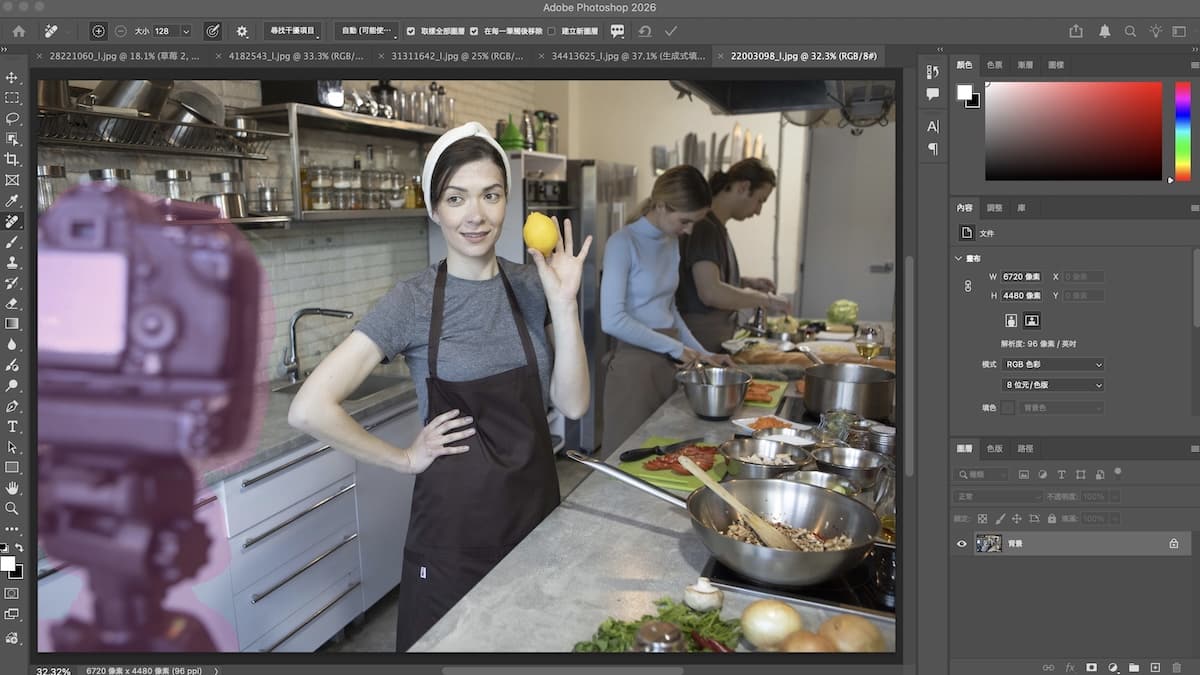Collapse the 畫布 section chevron

pyautogui.click(x=959, y=258)
